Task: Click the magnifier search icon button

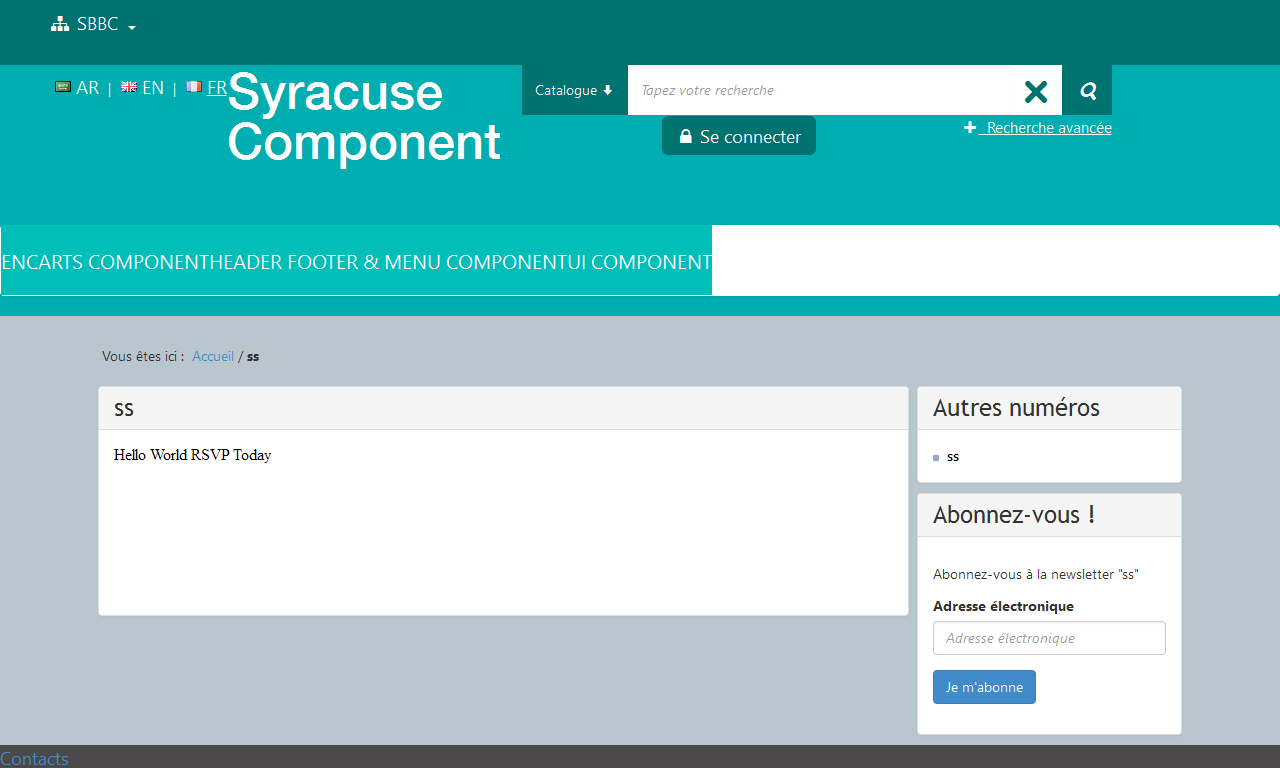Action: tap(1088, 91)
